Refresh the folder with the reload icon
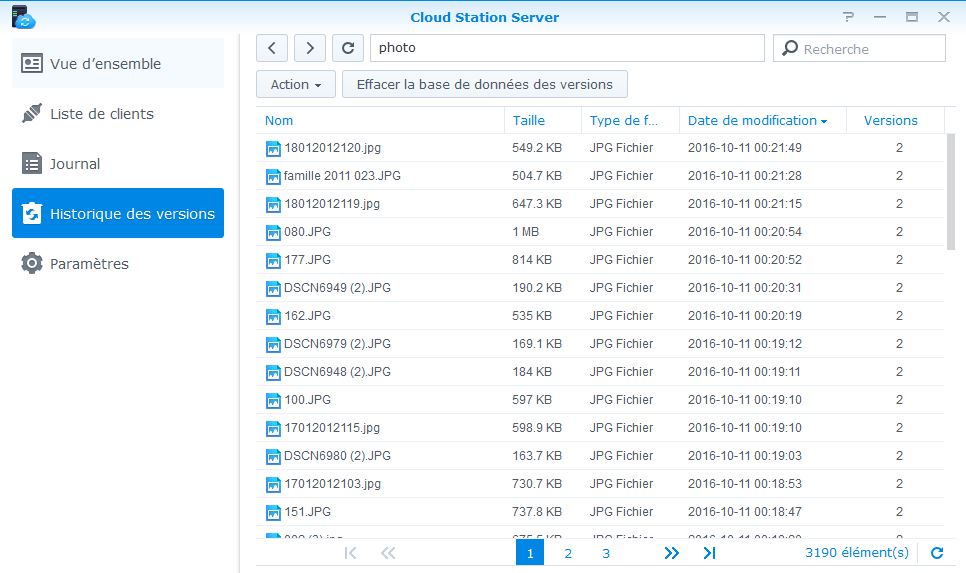 [x=347, y=48]
